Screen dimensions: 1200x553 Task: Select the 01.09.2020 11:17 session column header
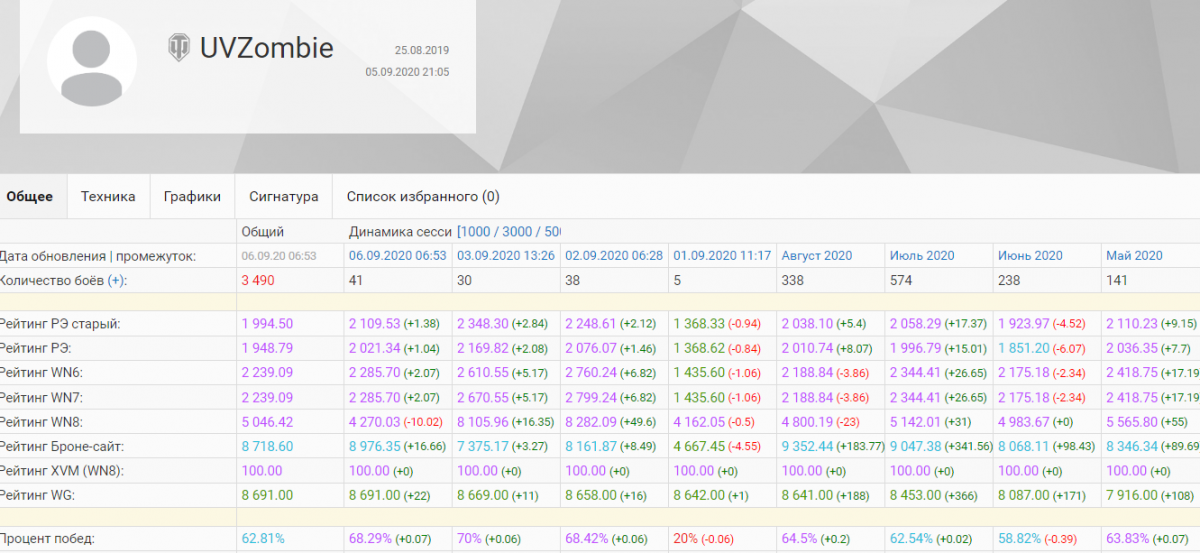722,256
